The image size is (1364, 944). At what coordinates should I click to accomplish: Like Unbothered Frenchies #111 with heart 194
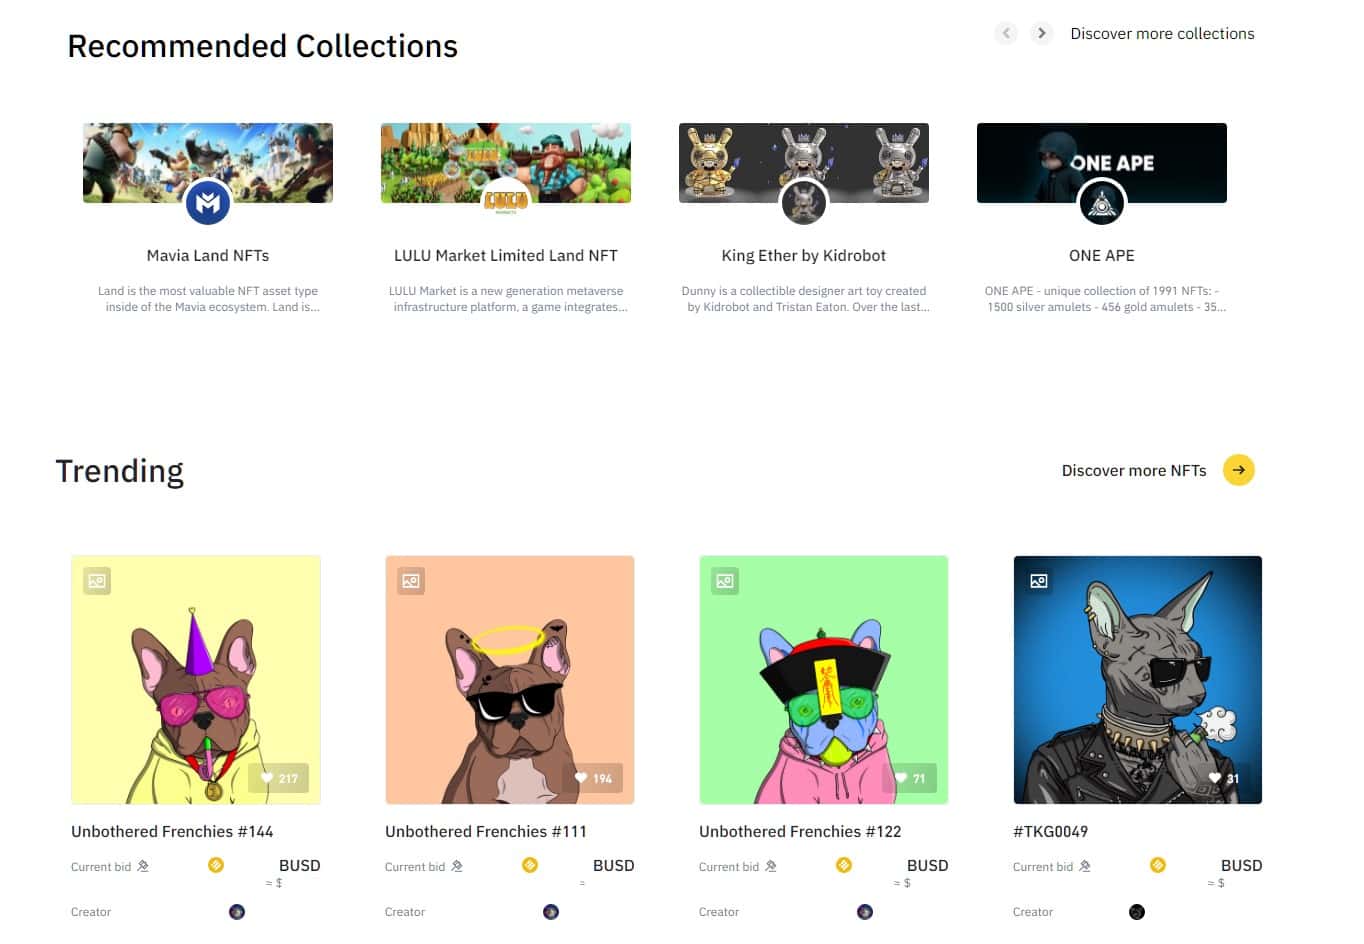pyautogui.click(x=593, y=778)
